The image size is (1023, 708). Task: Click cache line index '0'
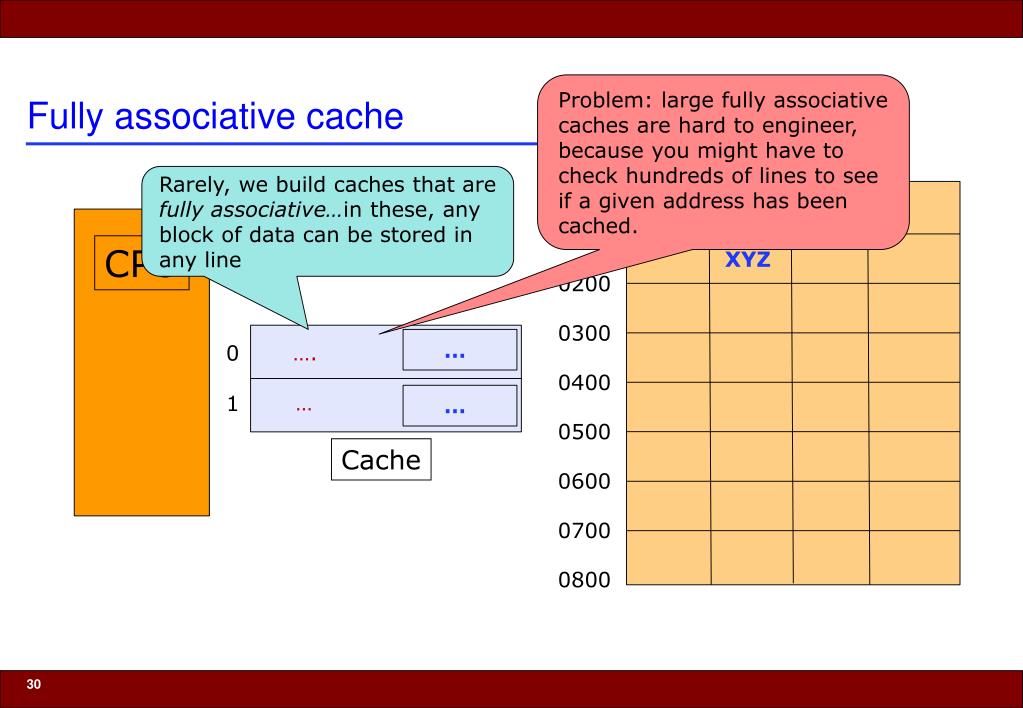232,353
